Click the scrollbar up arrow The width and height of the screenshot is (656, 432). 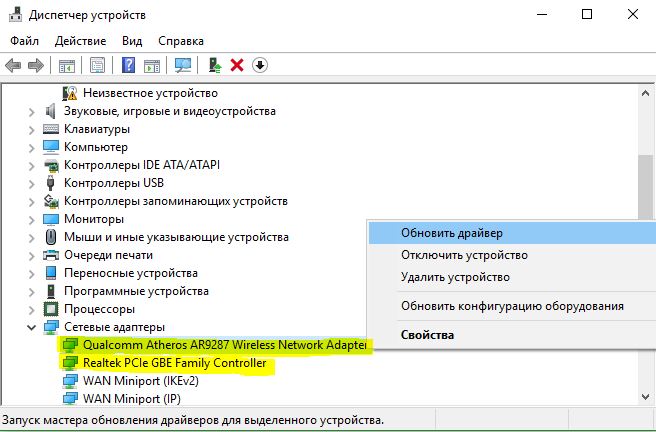[645, 94]
